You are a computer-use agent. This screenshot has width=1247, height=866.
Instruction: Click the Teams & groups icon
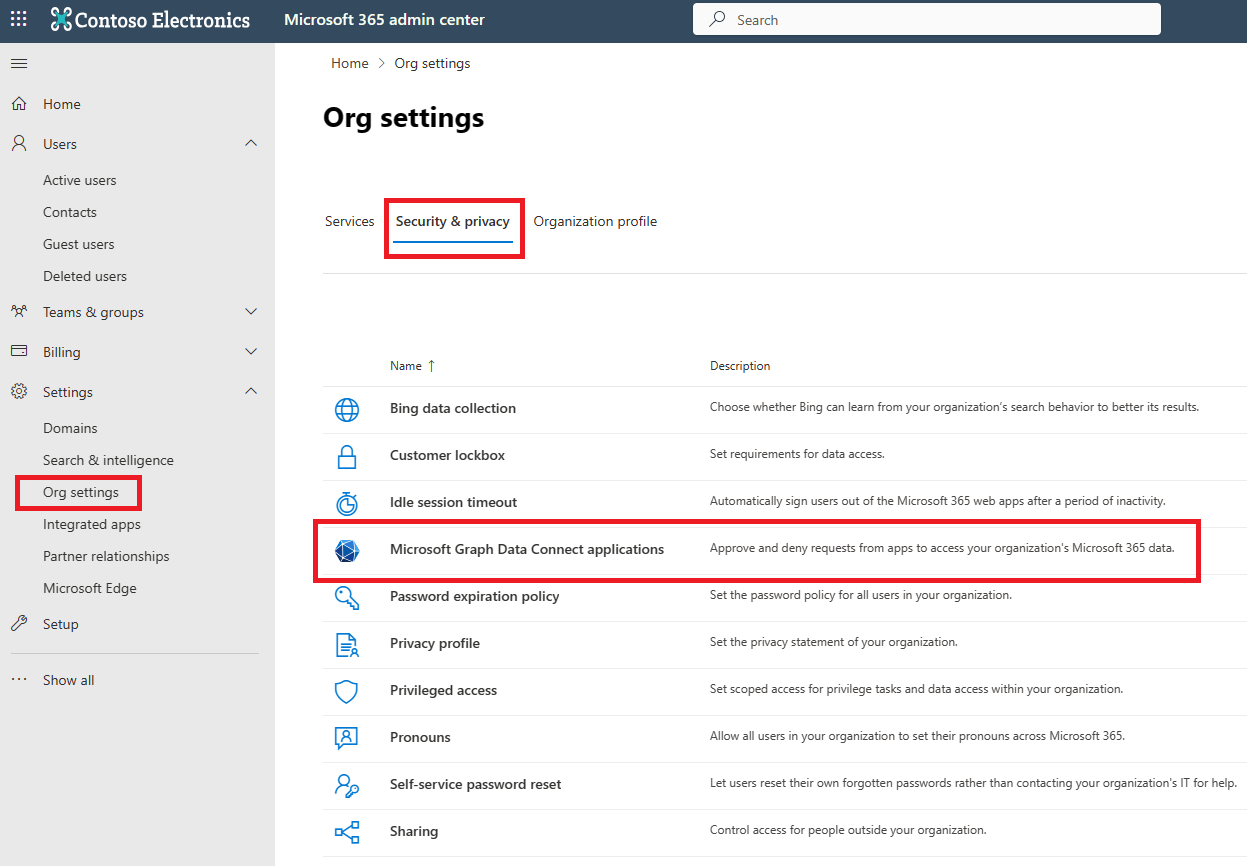click(x=19, y=312)
